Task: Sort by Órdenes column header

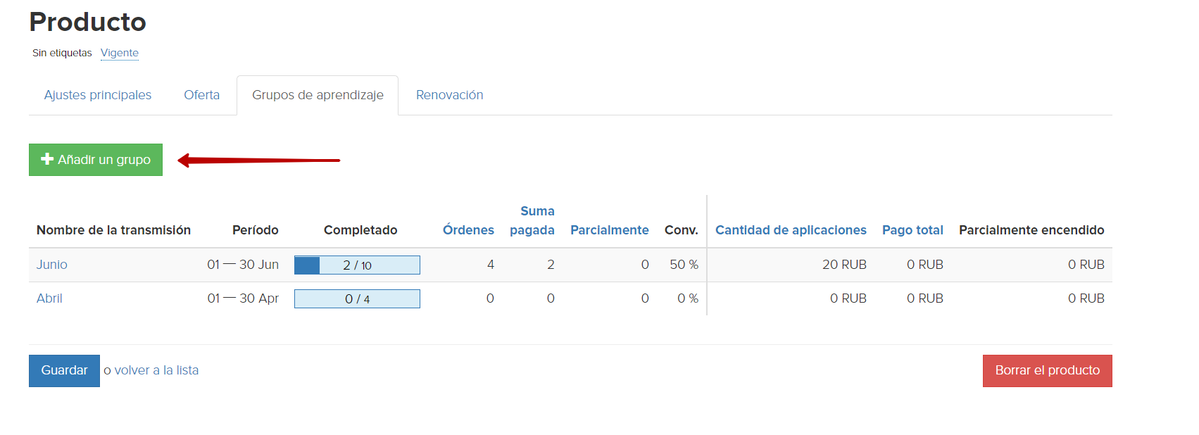Action: pos(468,230)
